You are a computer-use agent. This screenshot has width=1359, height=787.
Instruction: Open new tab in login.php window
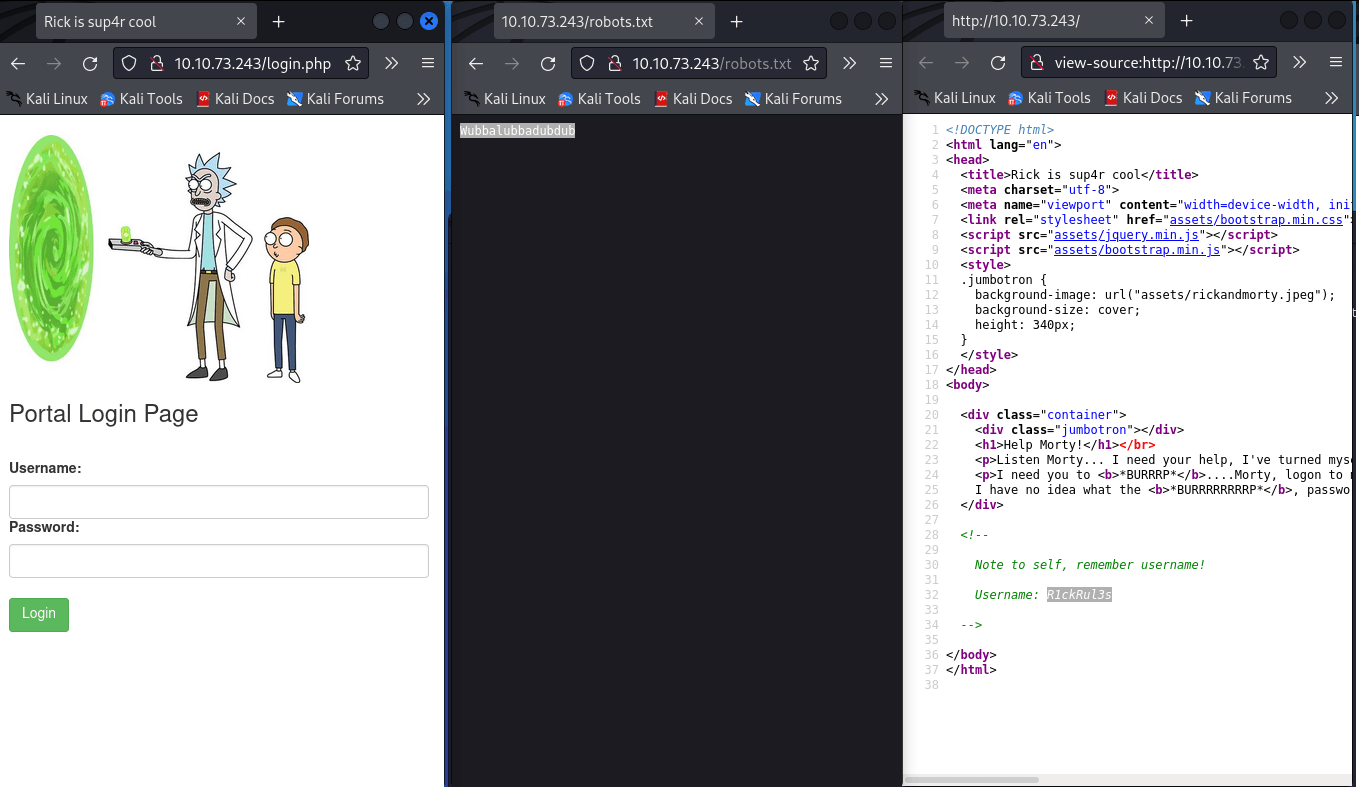pos(279,21)
